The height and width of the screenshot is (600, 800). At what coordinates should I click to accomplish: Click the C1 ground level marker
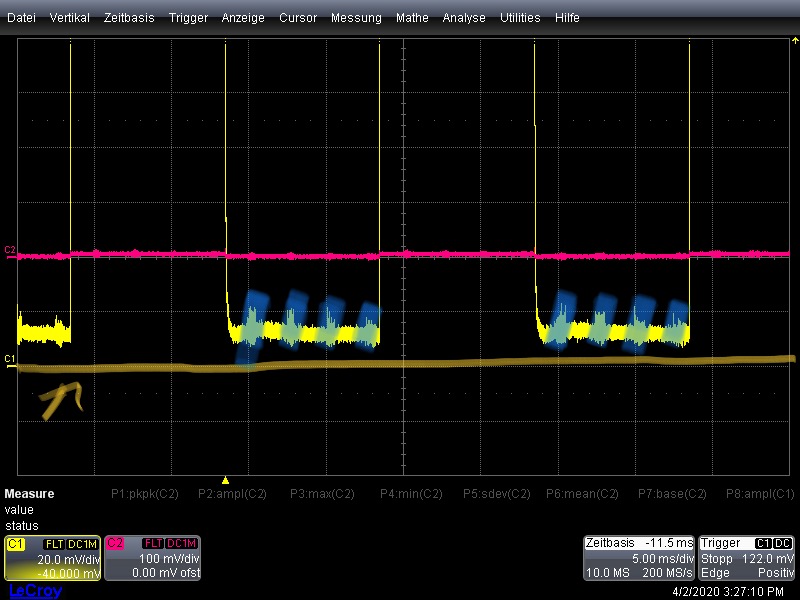pyautogui.click(x=10, y=360)
